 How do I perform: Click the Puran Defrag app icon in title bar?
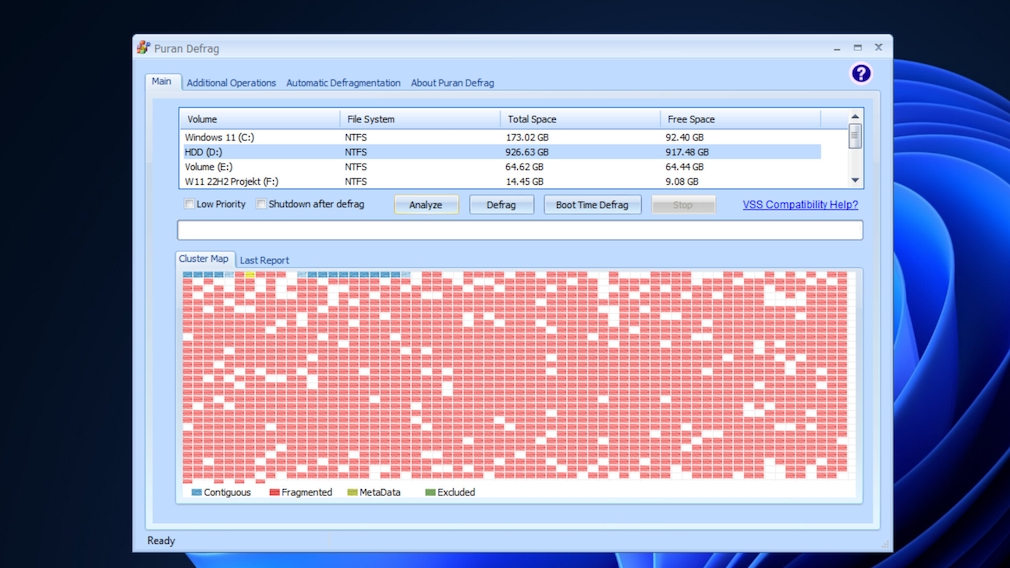(x=143, y=48)
